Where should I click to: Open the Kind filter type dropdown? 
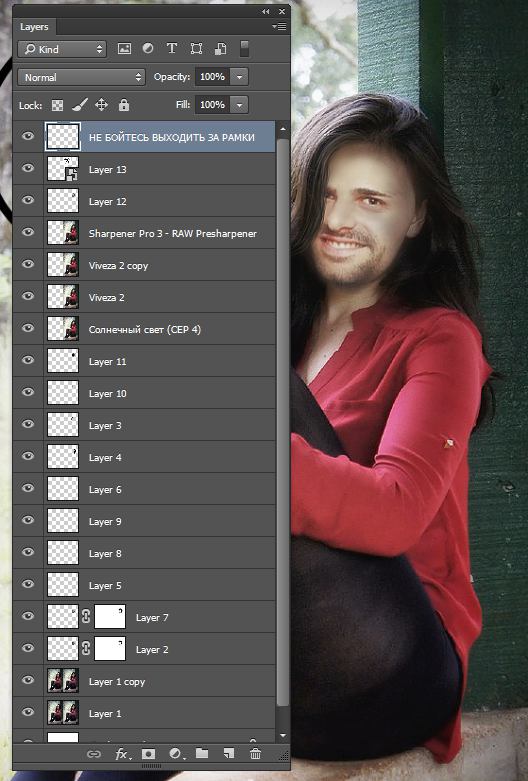(x=62, y=49)
